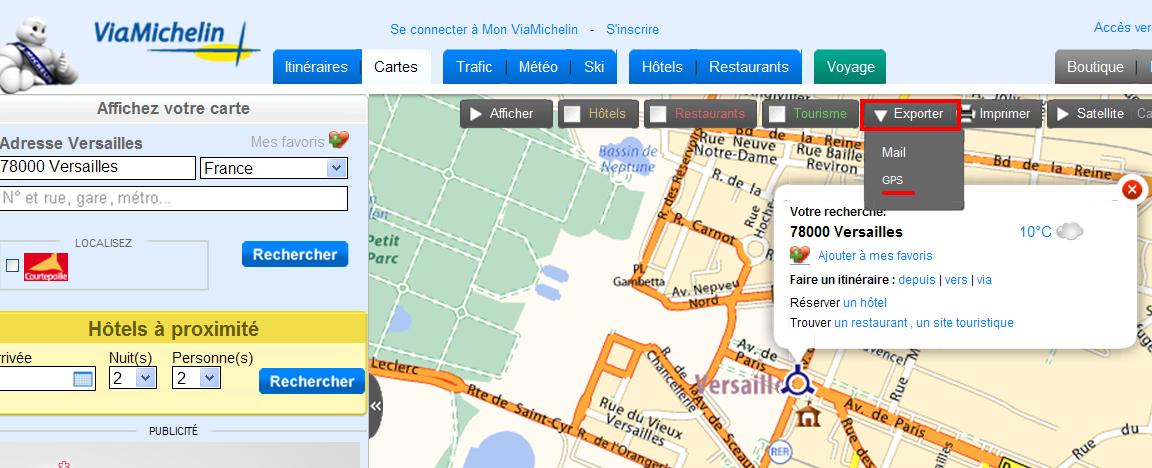Click the printer icon for Imprimer
The height and width of the screenshot is (468, 1152).
pos(968,114)
